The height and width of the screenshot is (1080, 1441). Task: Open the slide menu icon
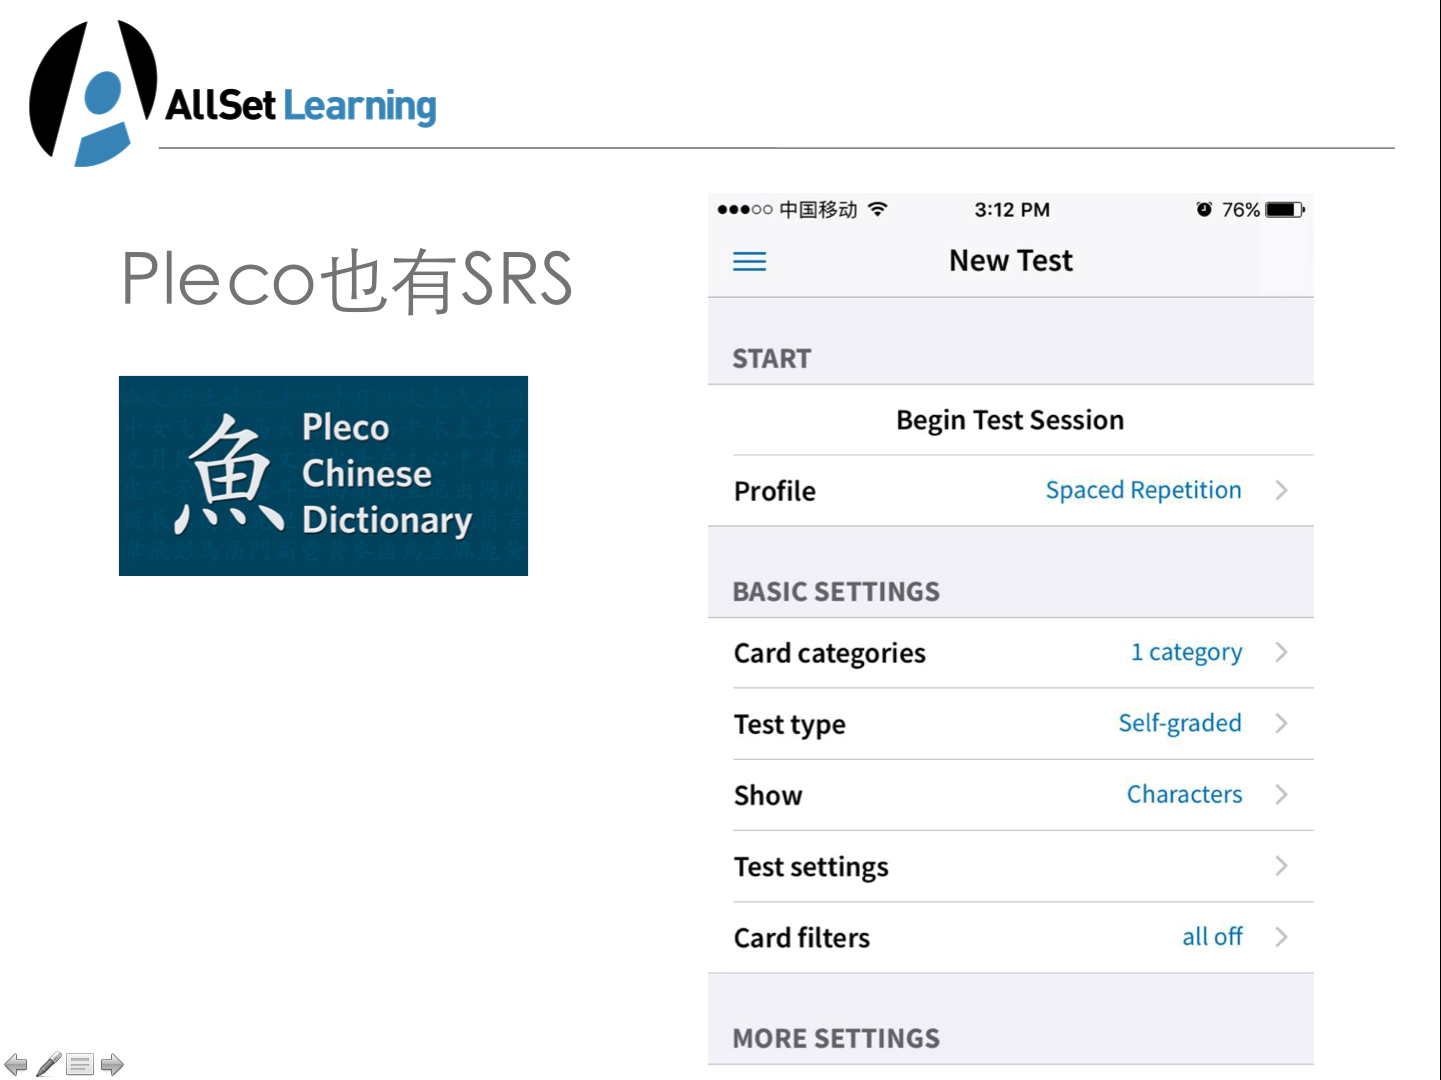[80, 1064]
